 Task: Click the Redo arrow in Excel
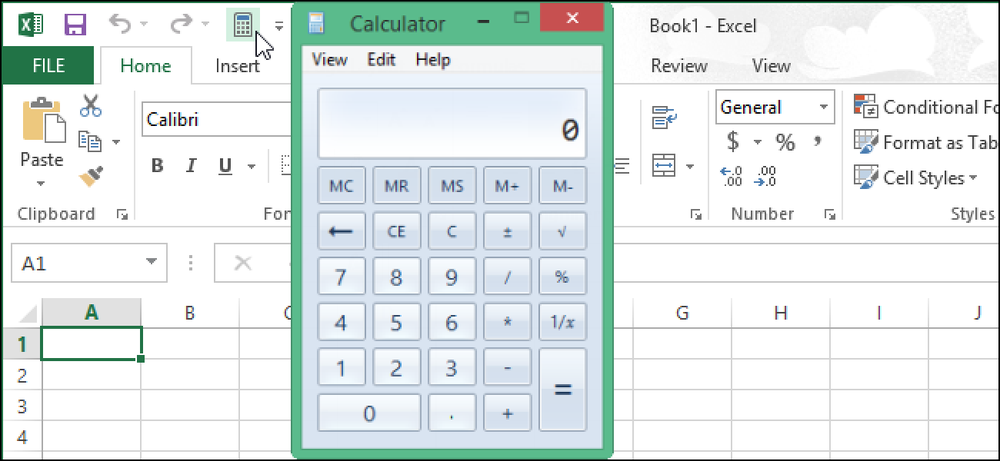pyautogui.click(x=181, y=24)
